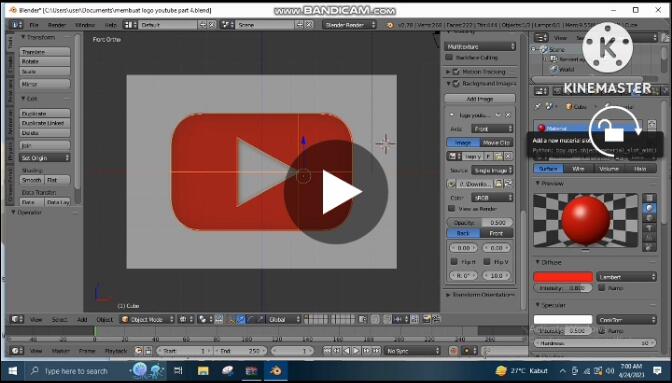672x383 pixels.
Task: Click the Duplicate Linked button
Action: pyautogui.click(x=45, y=123)
